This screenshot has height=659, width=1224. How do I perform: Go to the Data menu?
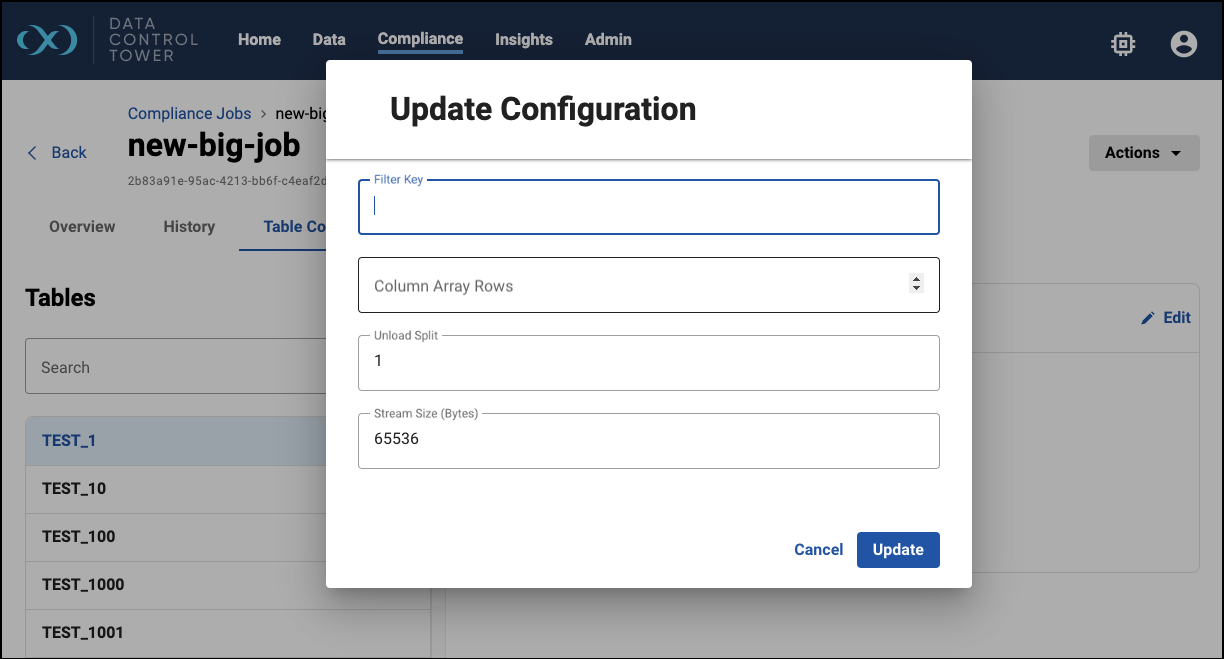tap(328, 40)
